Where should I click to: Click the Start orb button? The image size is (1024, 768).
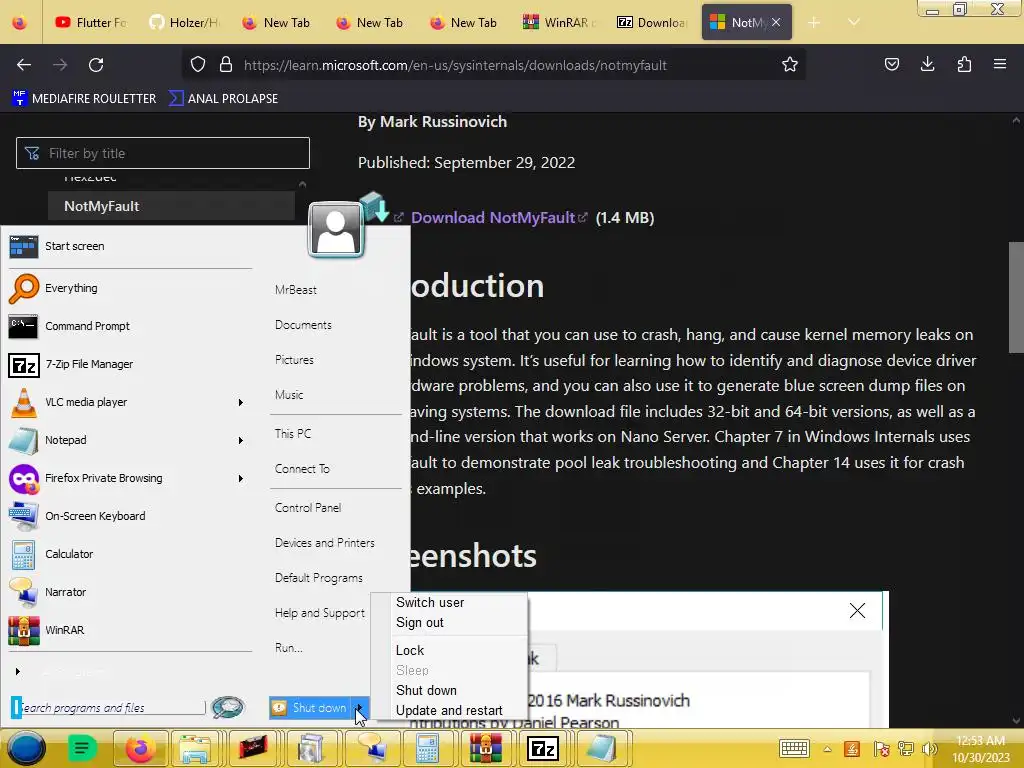[26, 748]
